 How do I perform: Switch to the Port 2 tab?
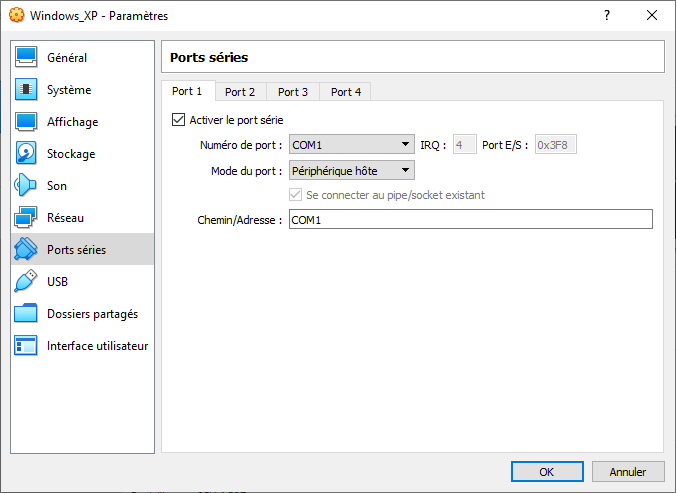click(x=240, y=92)
